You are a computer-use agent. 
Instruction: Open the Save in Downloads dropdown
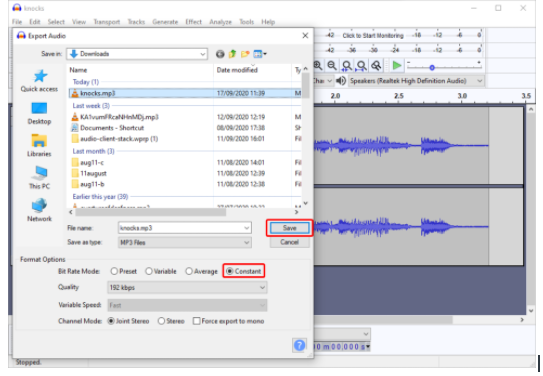coord(137,54)
